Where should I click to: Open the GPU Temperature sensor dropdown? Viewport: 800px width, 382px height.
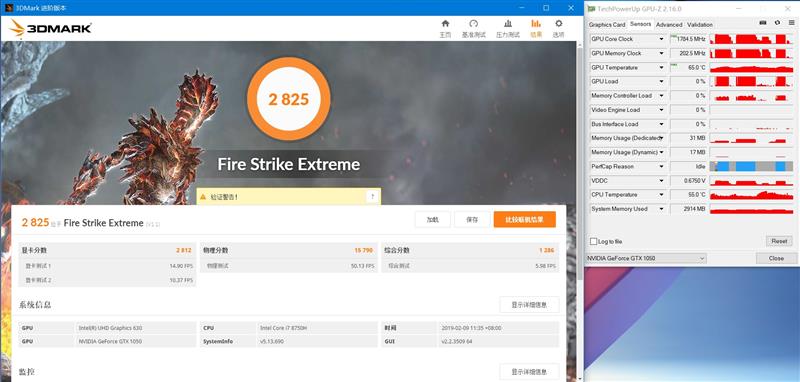[662, 67]
